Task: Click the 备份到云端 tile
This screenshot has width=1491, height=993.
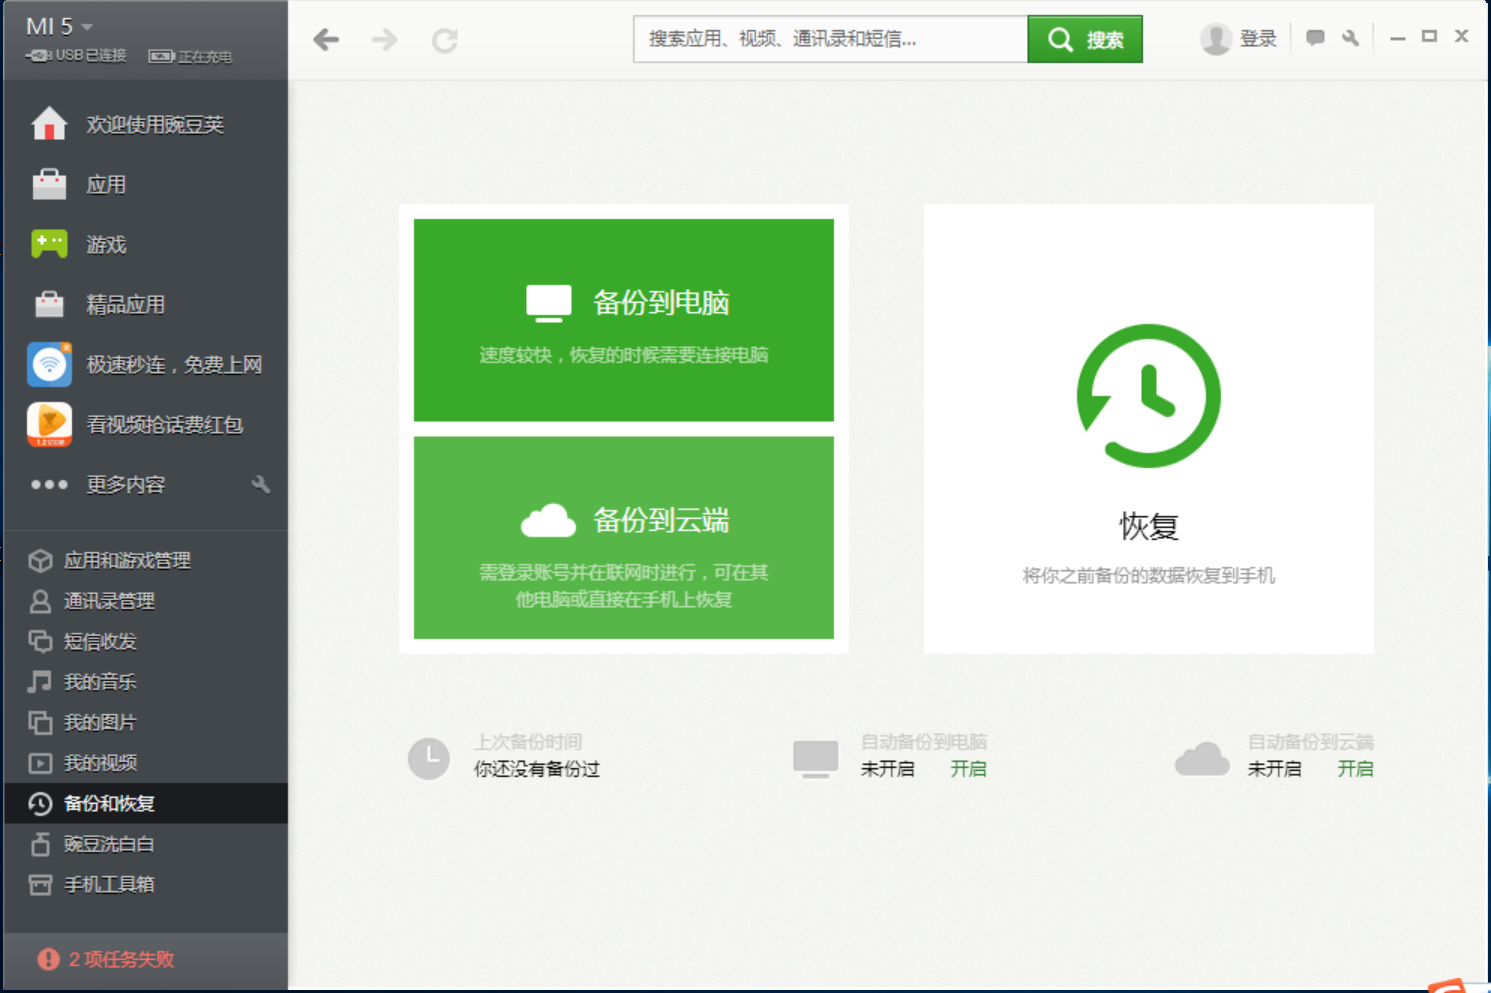Action: [624, 537]
